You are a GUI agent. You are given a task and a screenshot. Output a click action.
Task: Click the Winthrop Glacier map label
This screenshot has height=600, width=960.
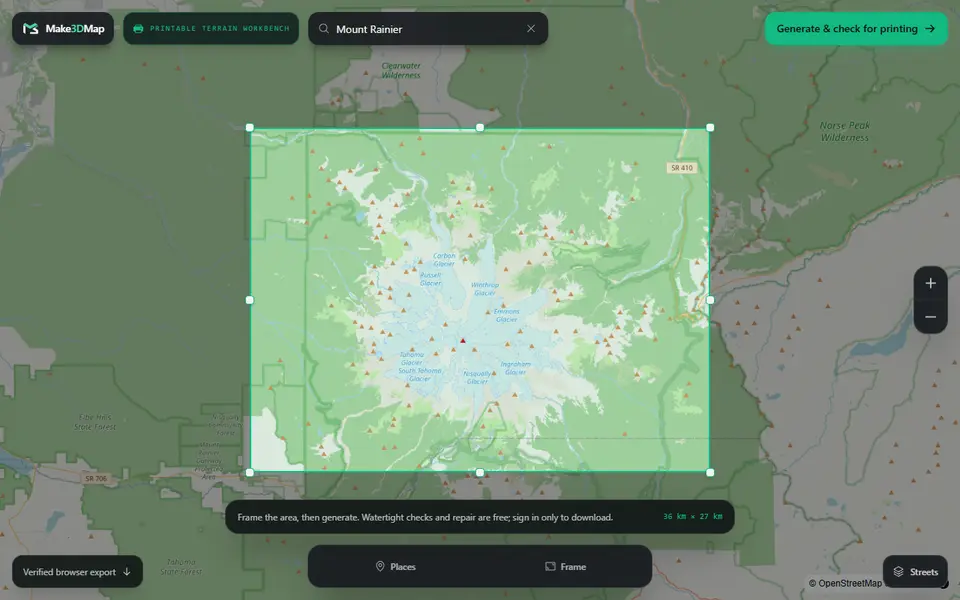point(485,289)
